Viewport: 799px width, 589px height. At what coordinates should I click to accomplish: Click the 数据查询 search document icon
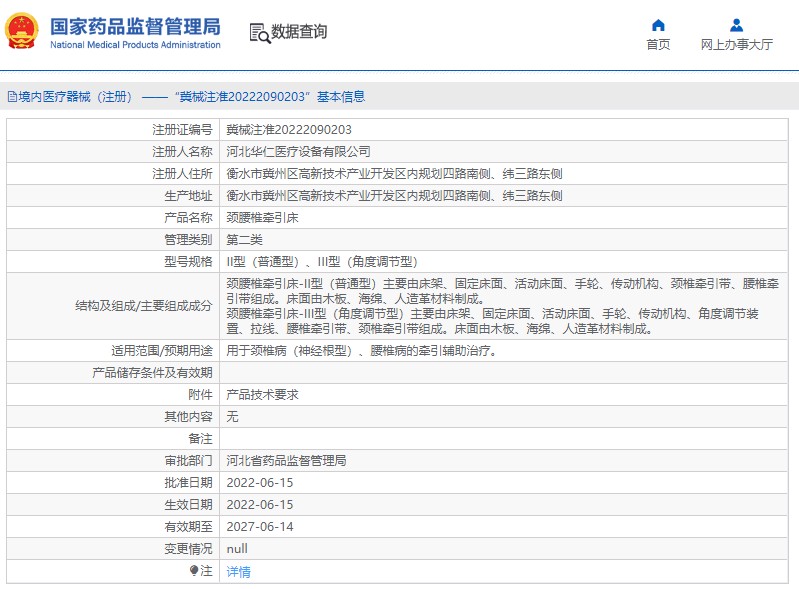[259, 33]
